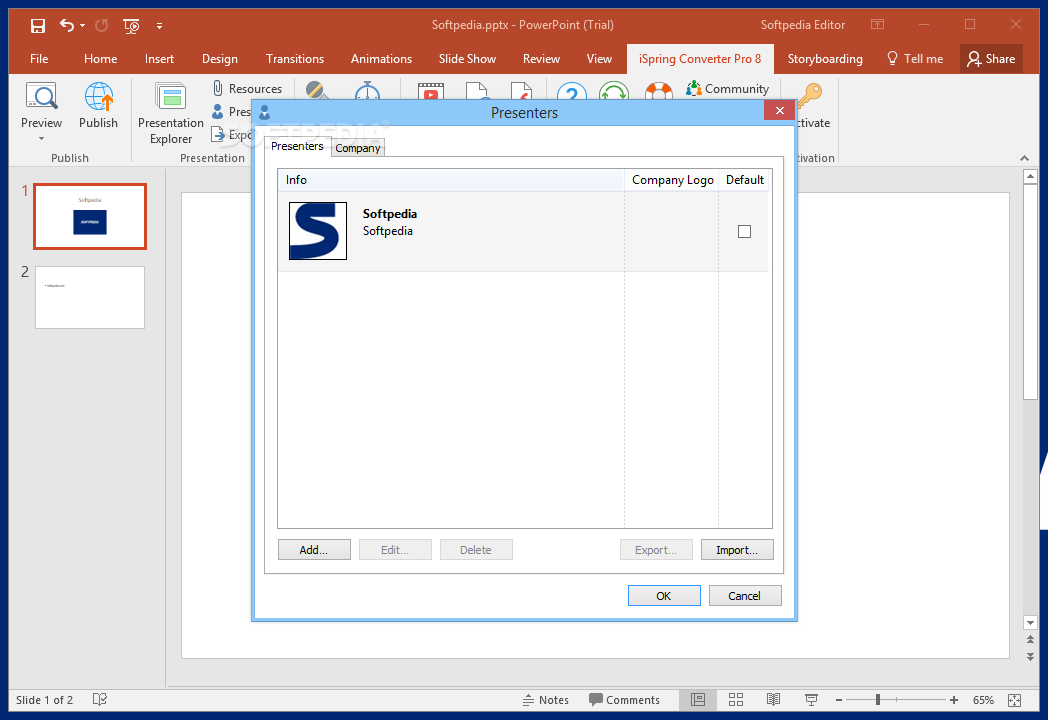Image resolution: width=1048 pixels, height=720 pixels.
Task: Switch to the Home ribbon tab
Action: 100,59
